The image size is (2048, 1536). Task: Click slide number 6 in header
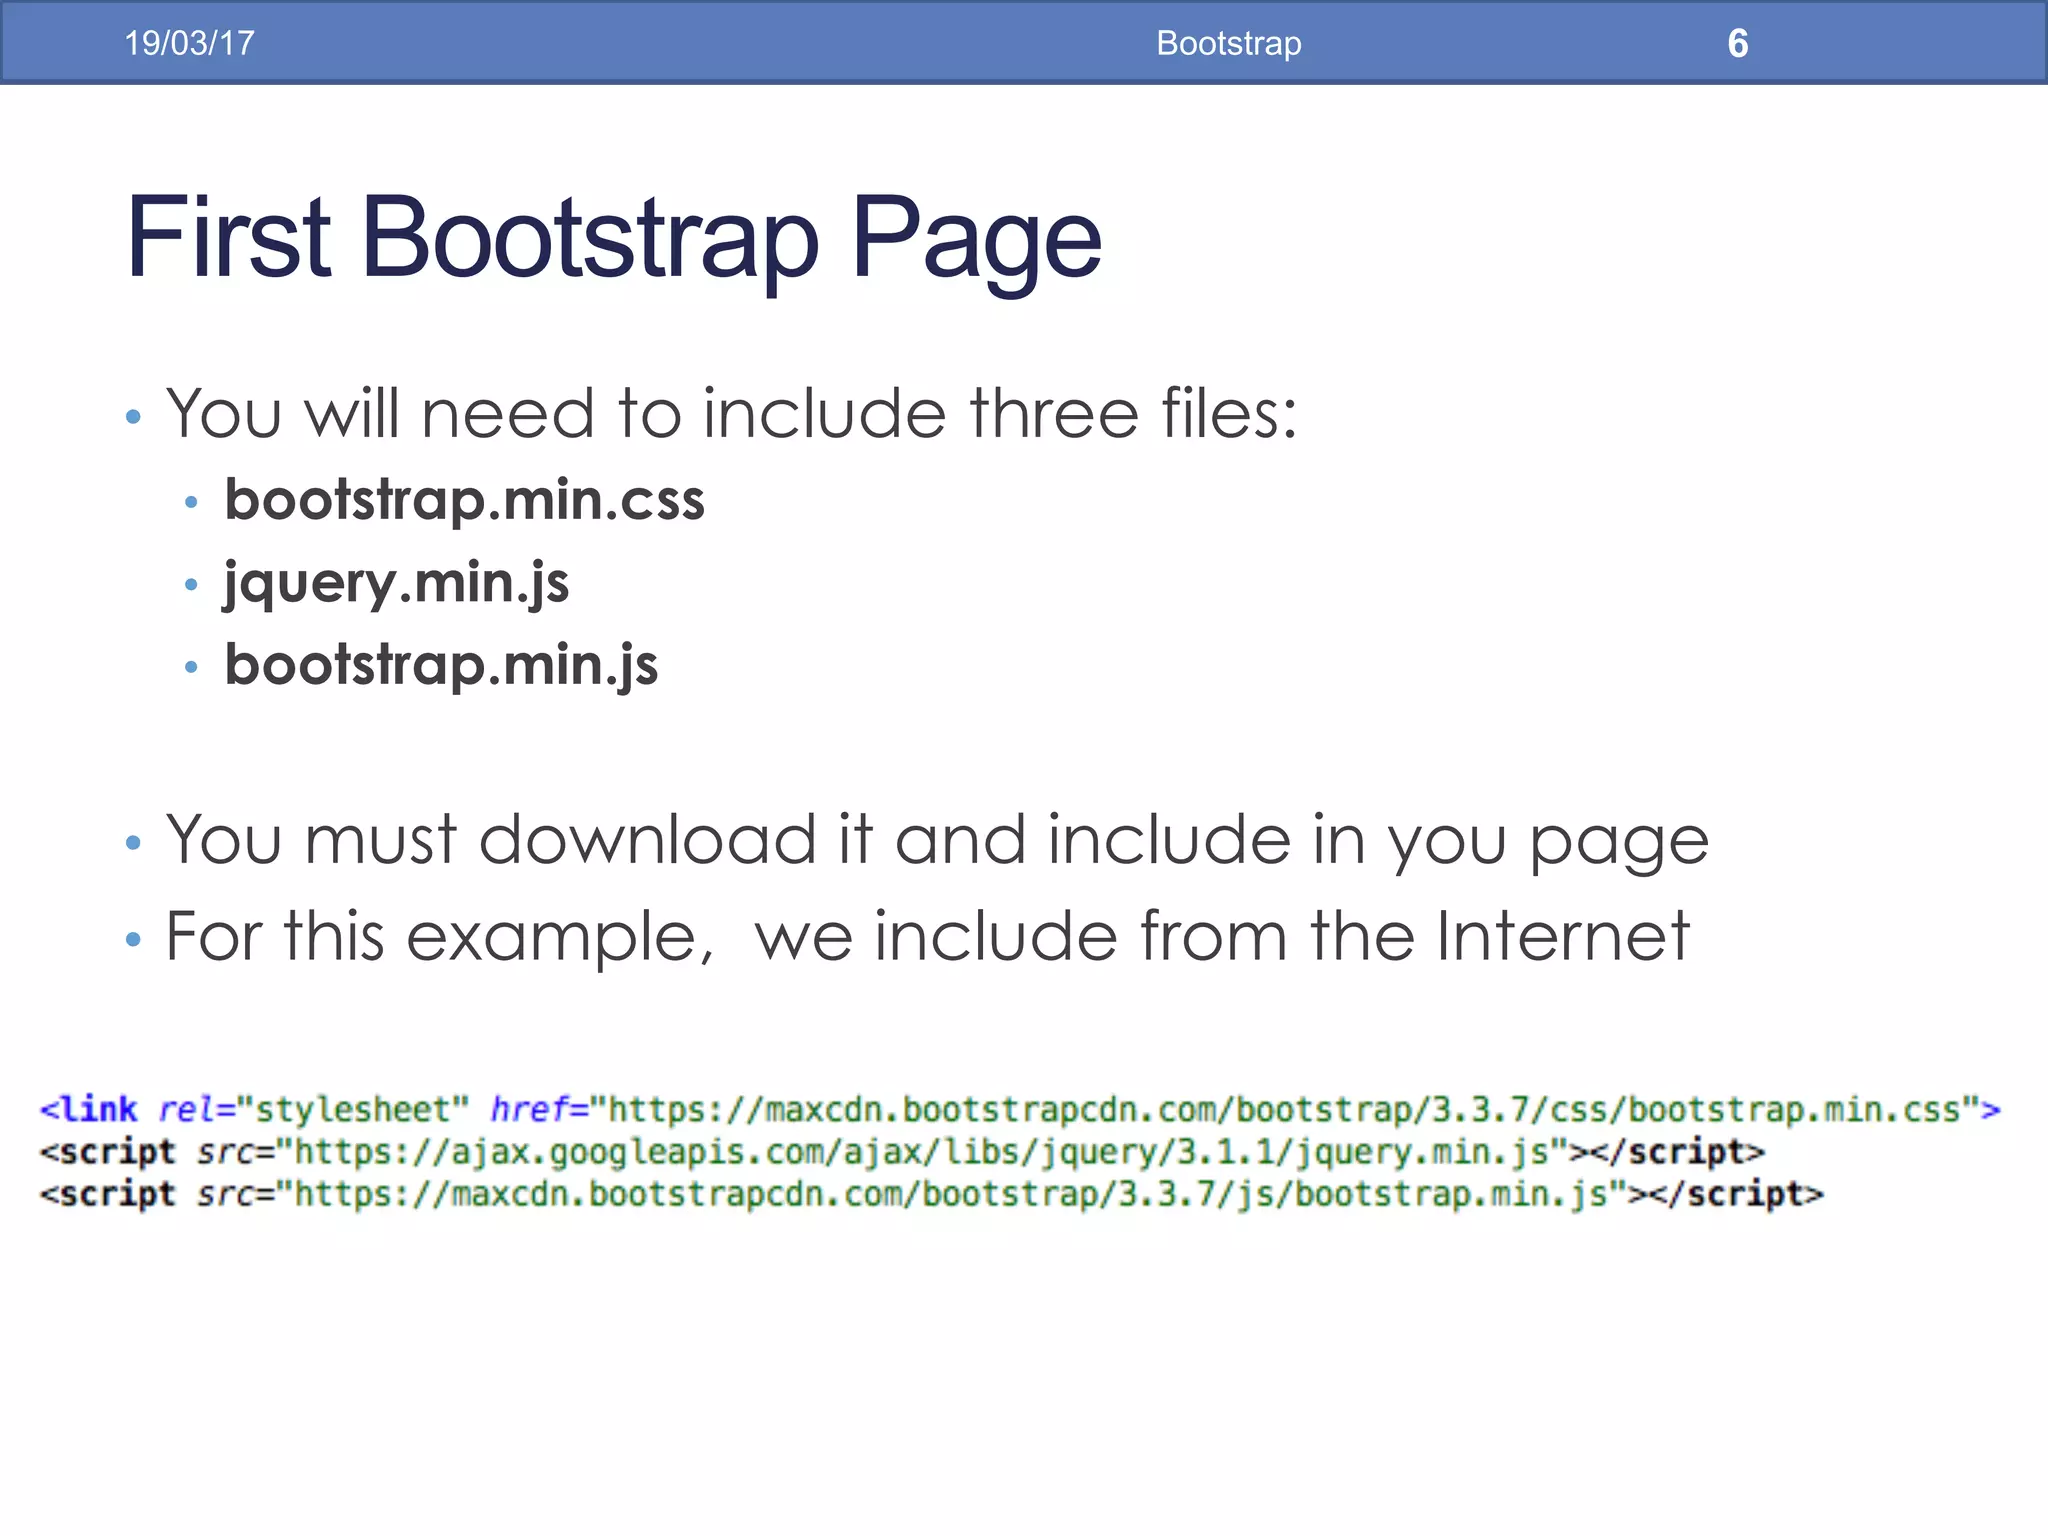tap(1738, 43)
